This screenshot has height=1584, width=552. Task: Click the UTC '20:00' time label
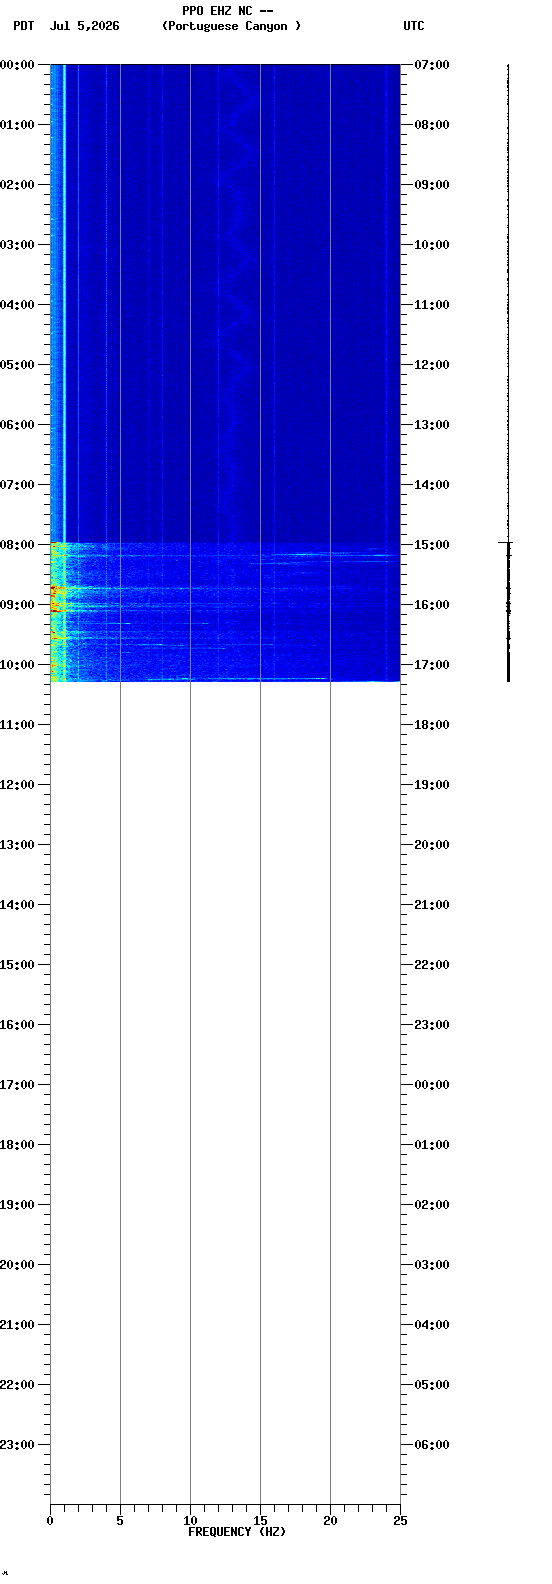point(432,845)
